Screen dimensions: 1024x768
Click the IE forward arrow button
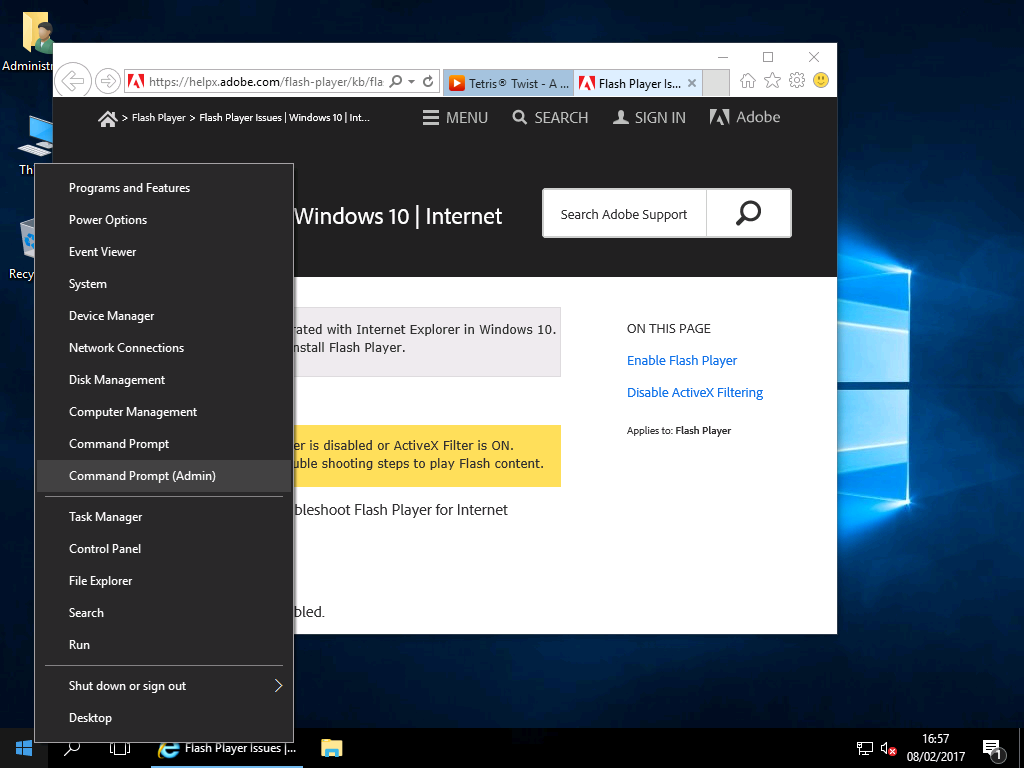(x=107, y=82)
